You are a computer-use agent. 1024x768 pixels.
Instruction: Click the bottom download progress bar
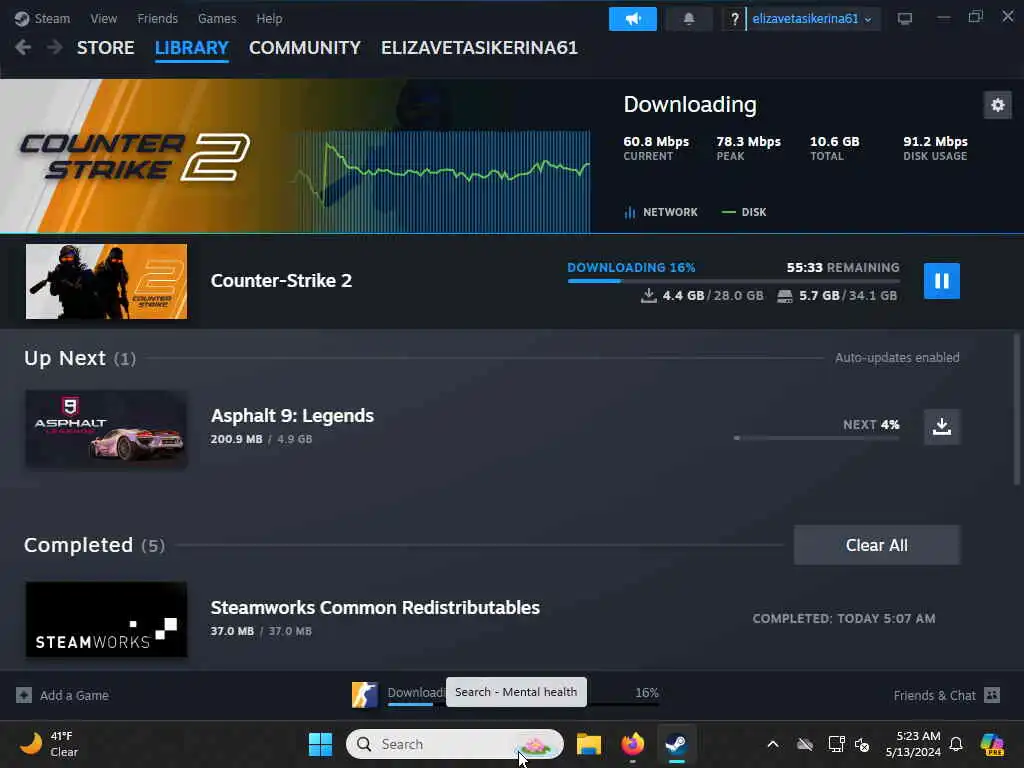[523, 704]
